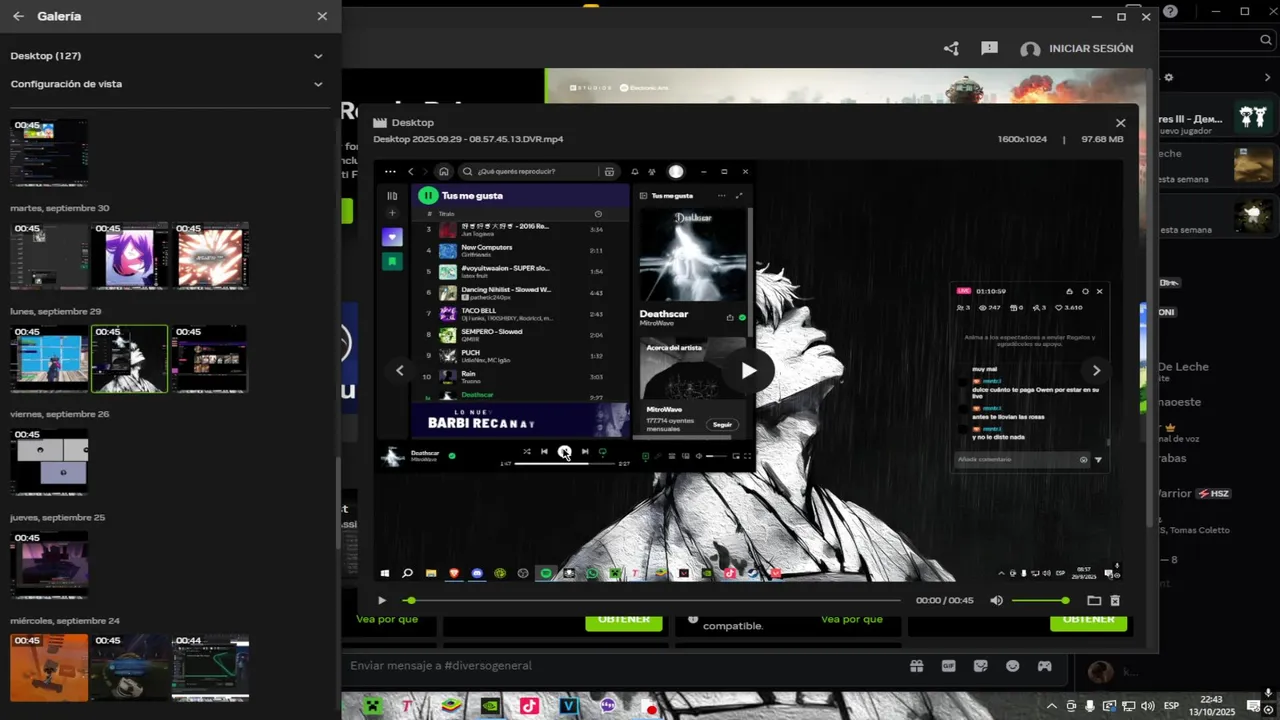This screenshot has height=720, width=1280.
Task: Open the third thumbnail under lunes, septiembre 29
Action: pos(210,359)
